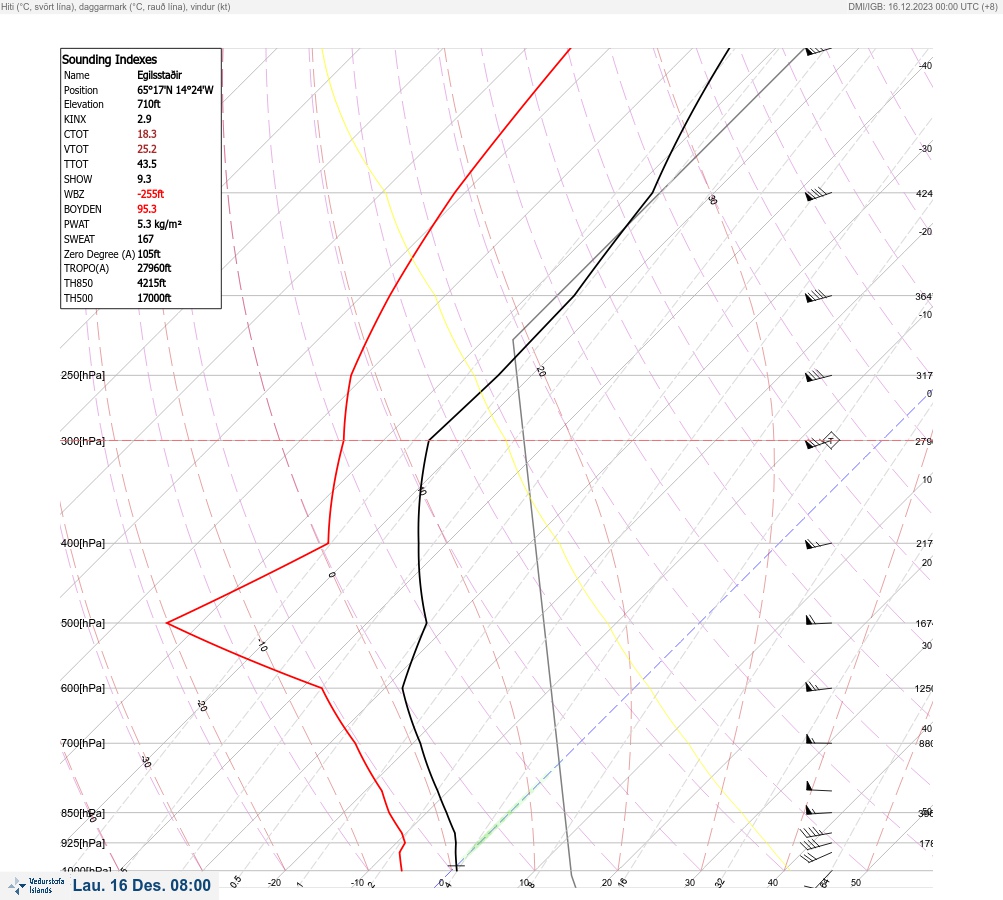This screenshot has width=1003, height=900.
Task: Click the KINX value '2.9'
Action: click(x=144, y=119)
